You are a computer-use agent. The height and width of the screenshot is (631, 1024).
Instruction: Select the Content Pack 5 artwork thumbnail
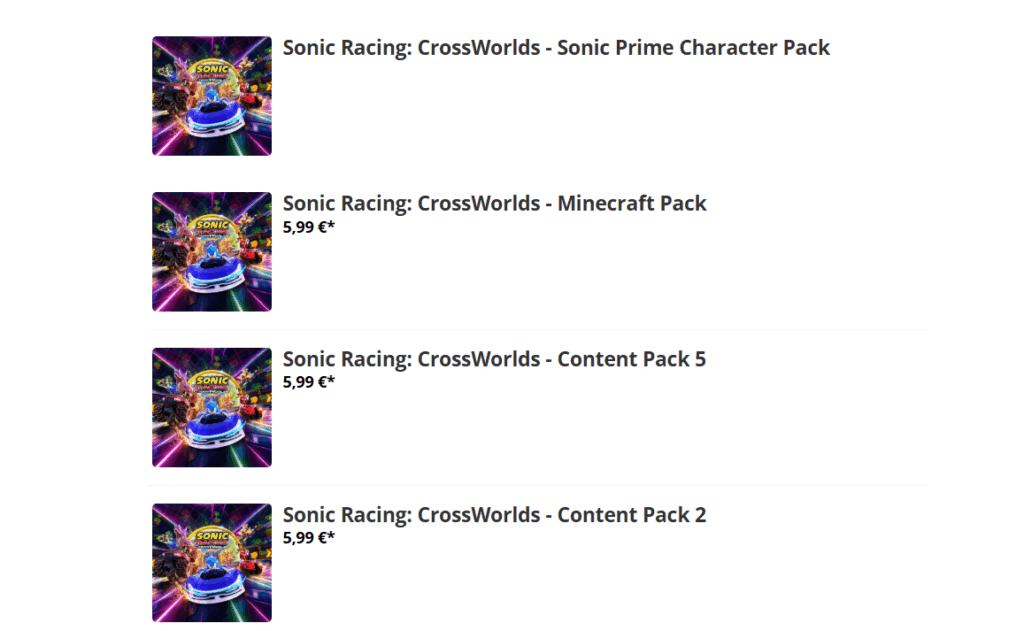coord(211,408)
